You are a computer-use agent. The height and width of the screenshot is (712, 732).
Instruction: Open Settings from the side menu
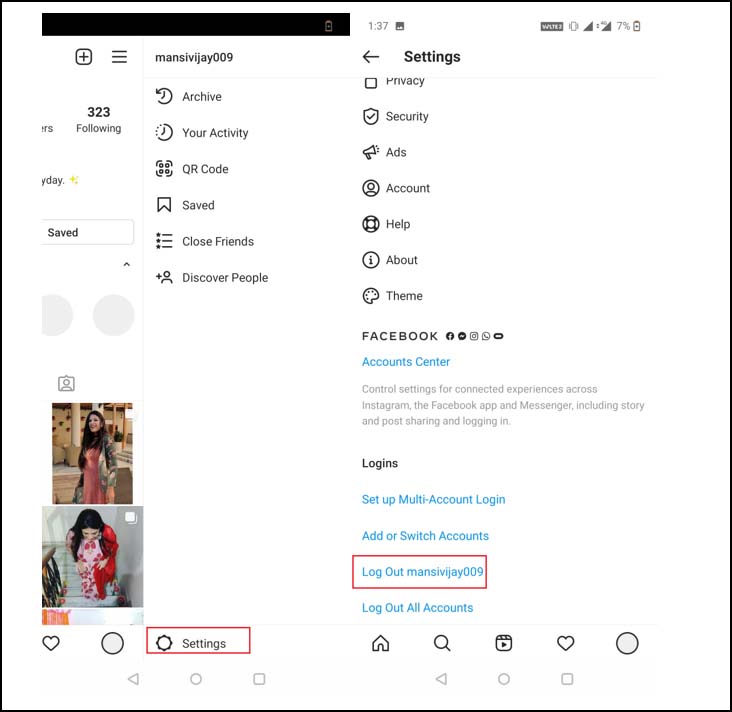click(198, 641)
